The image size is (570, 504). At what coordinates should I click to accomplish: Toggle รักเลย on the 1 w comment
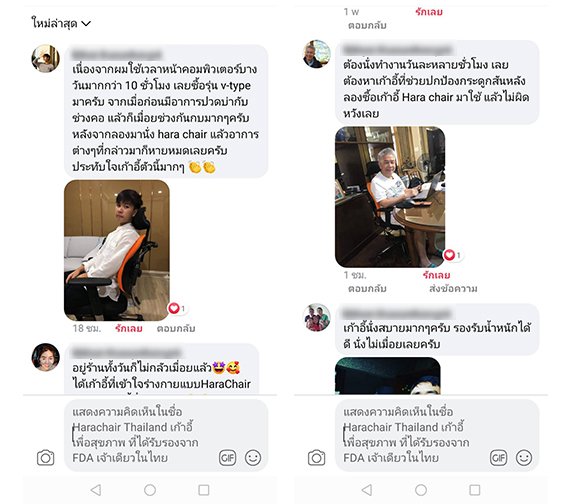(429, 12)
